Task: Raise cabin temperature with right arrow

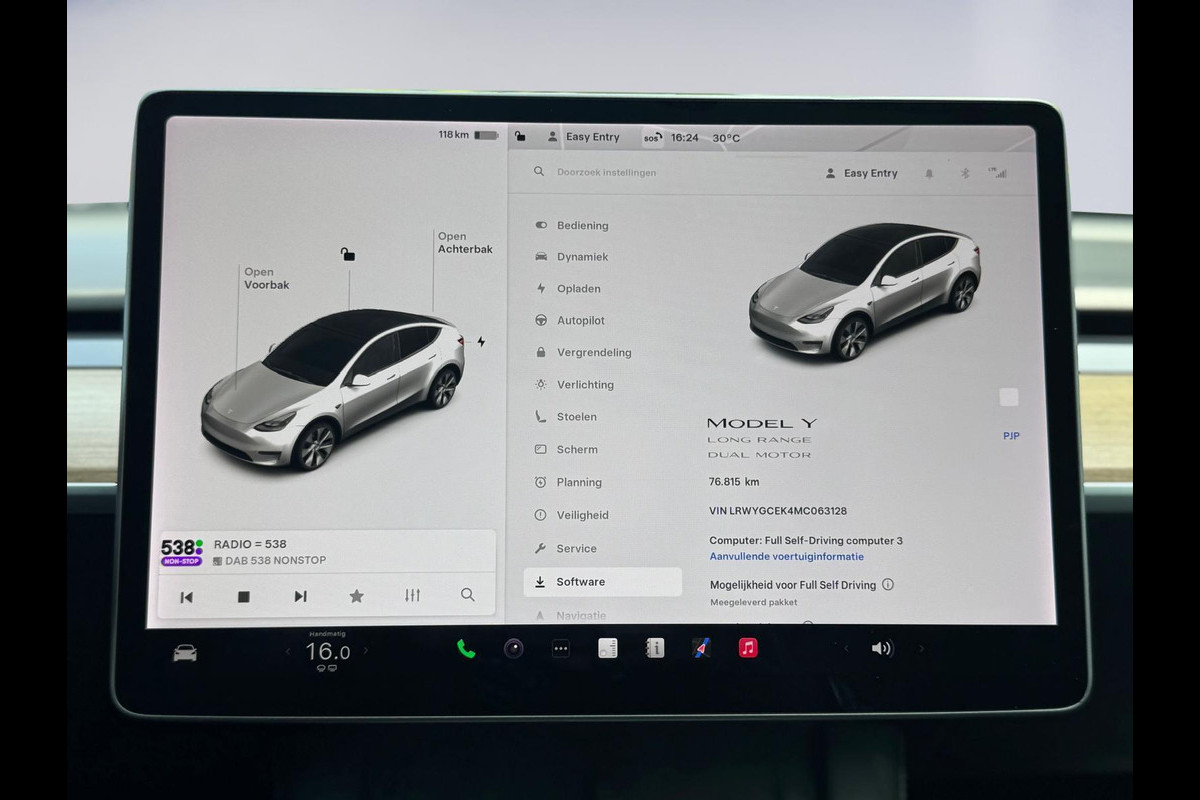Action: 365,651
